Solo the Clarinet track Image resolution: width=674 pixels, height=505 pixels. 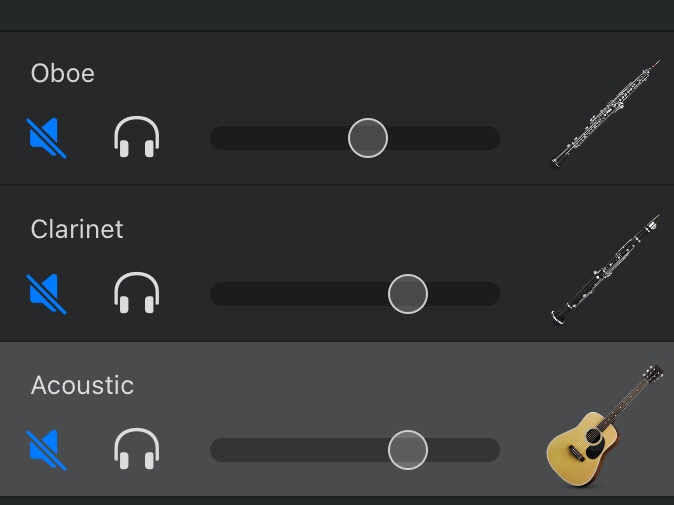click(x=137, y=294)
